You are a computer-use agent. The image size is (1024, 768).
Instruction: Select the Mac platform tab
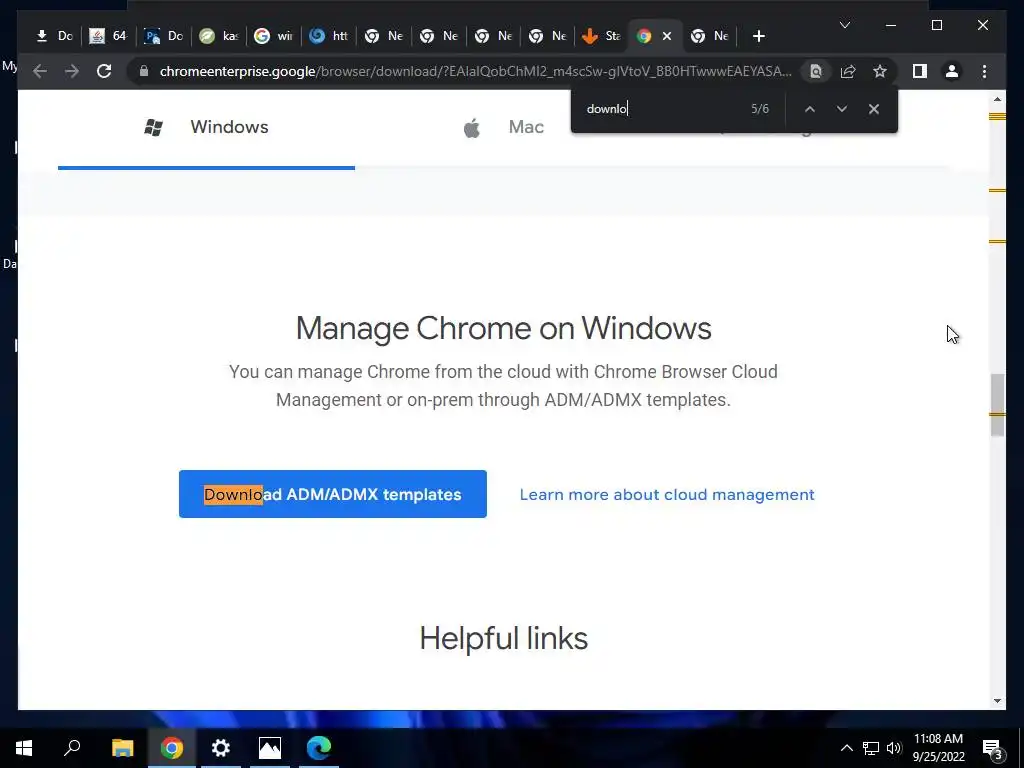tap(504, 127)
